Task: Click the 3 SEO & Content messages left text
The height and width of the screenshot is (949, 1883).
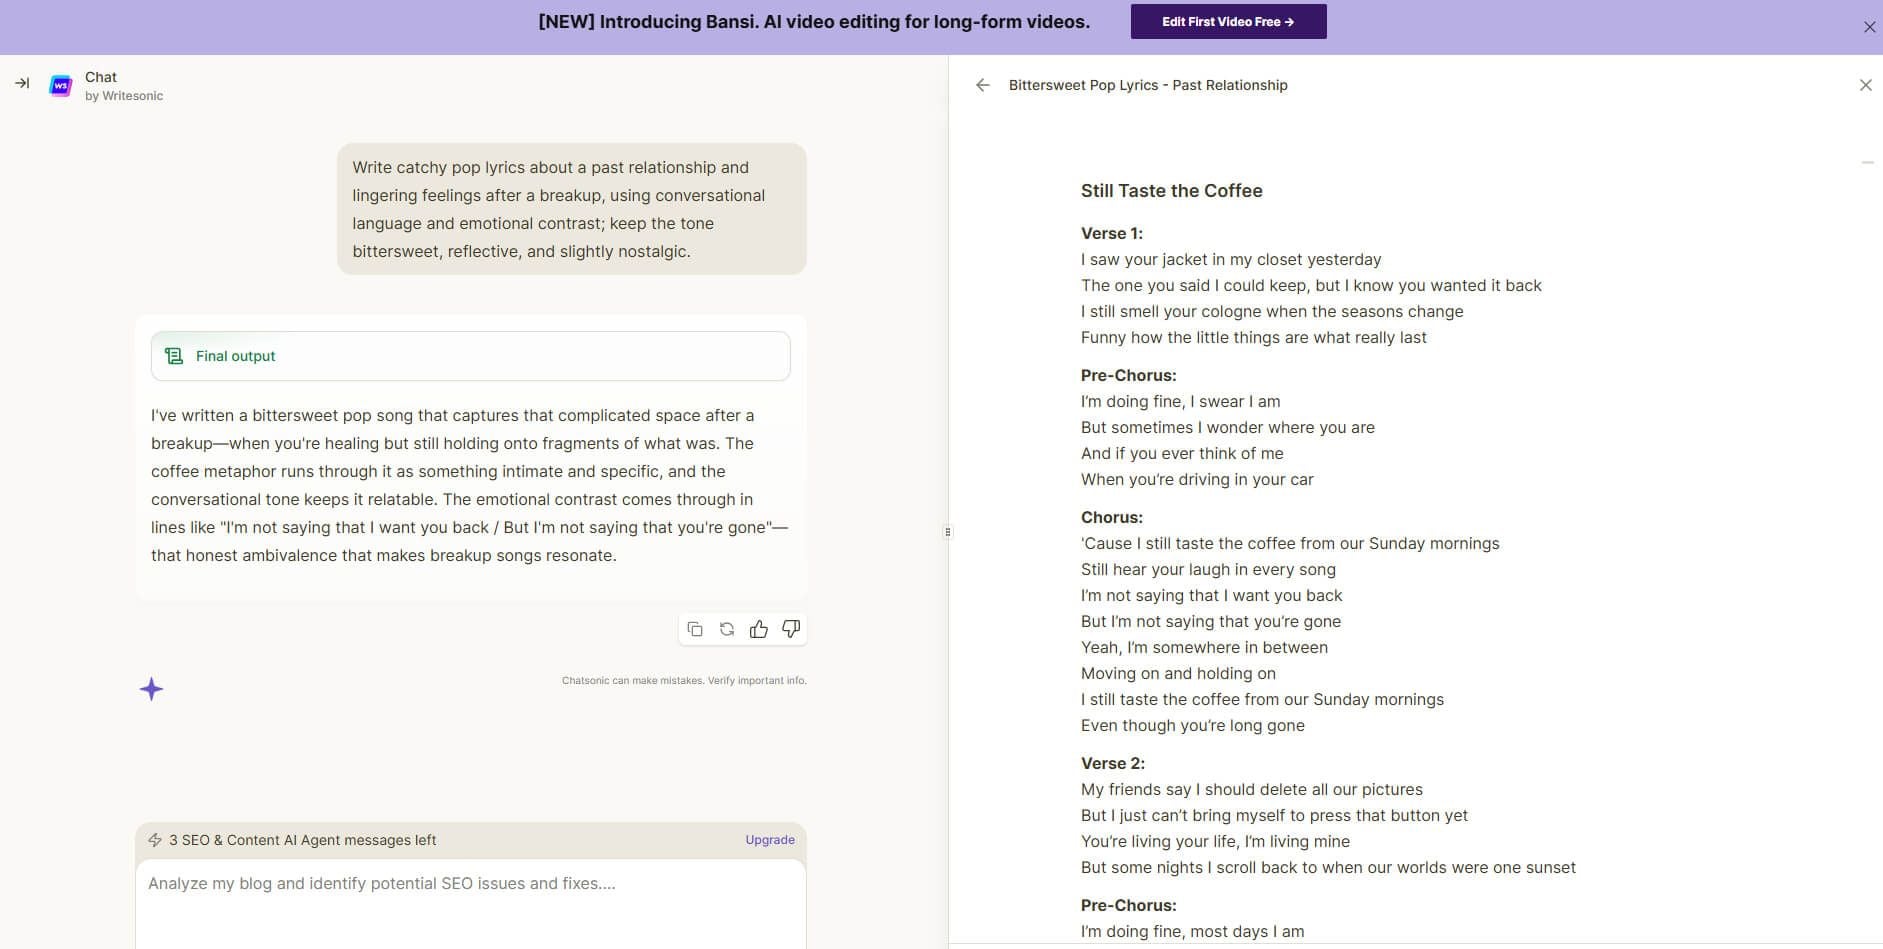Action: coord(303,840)
